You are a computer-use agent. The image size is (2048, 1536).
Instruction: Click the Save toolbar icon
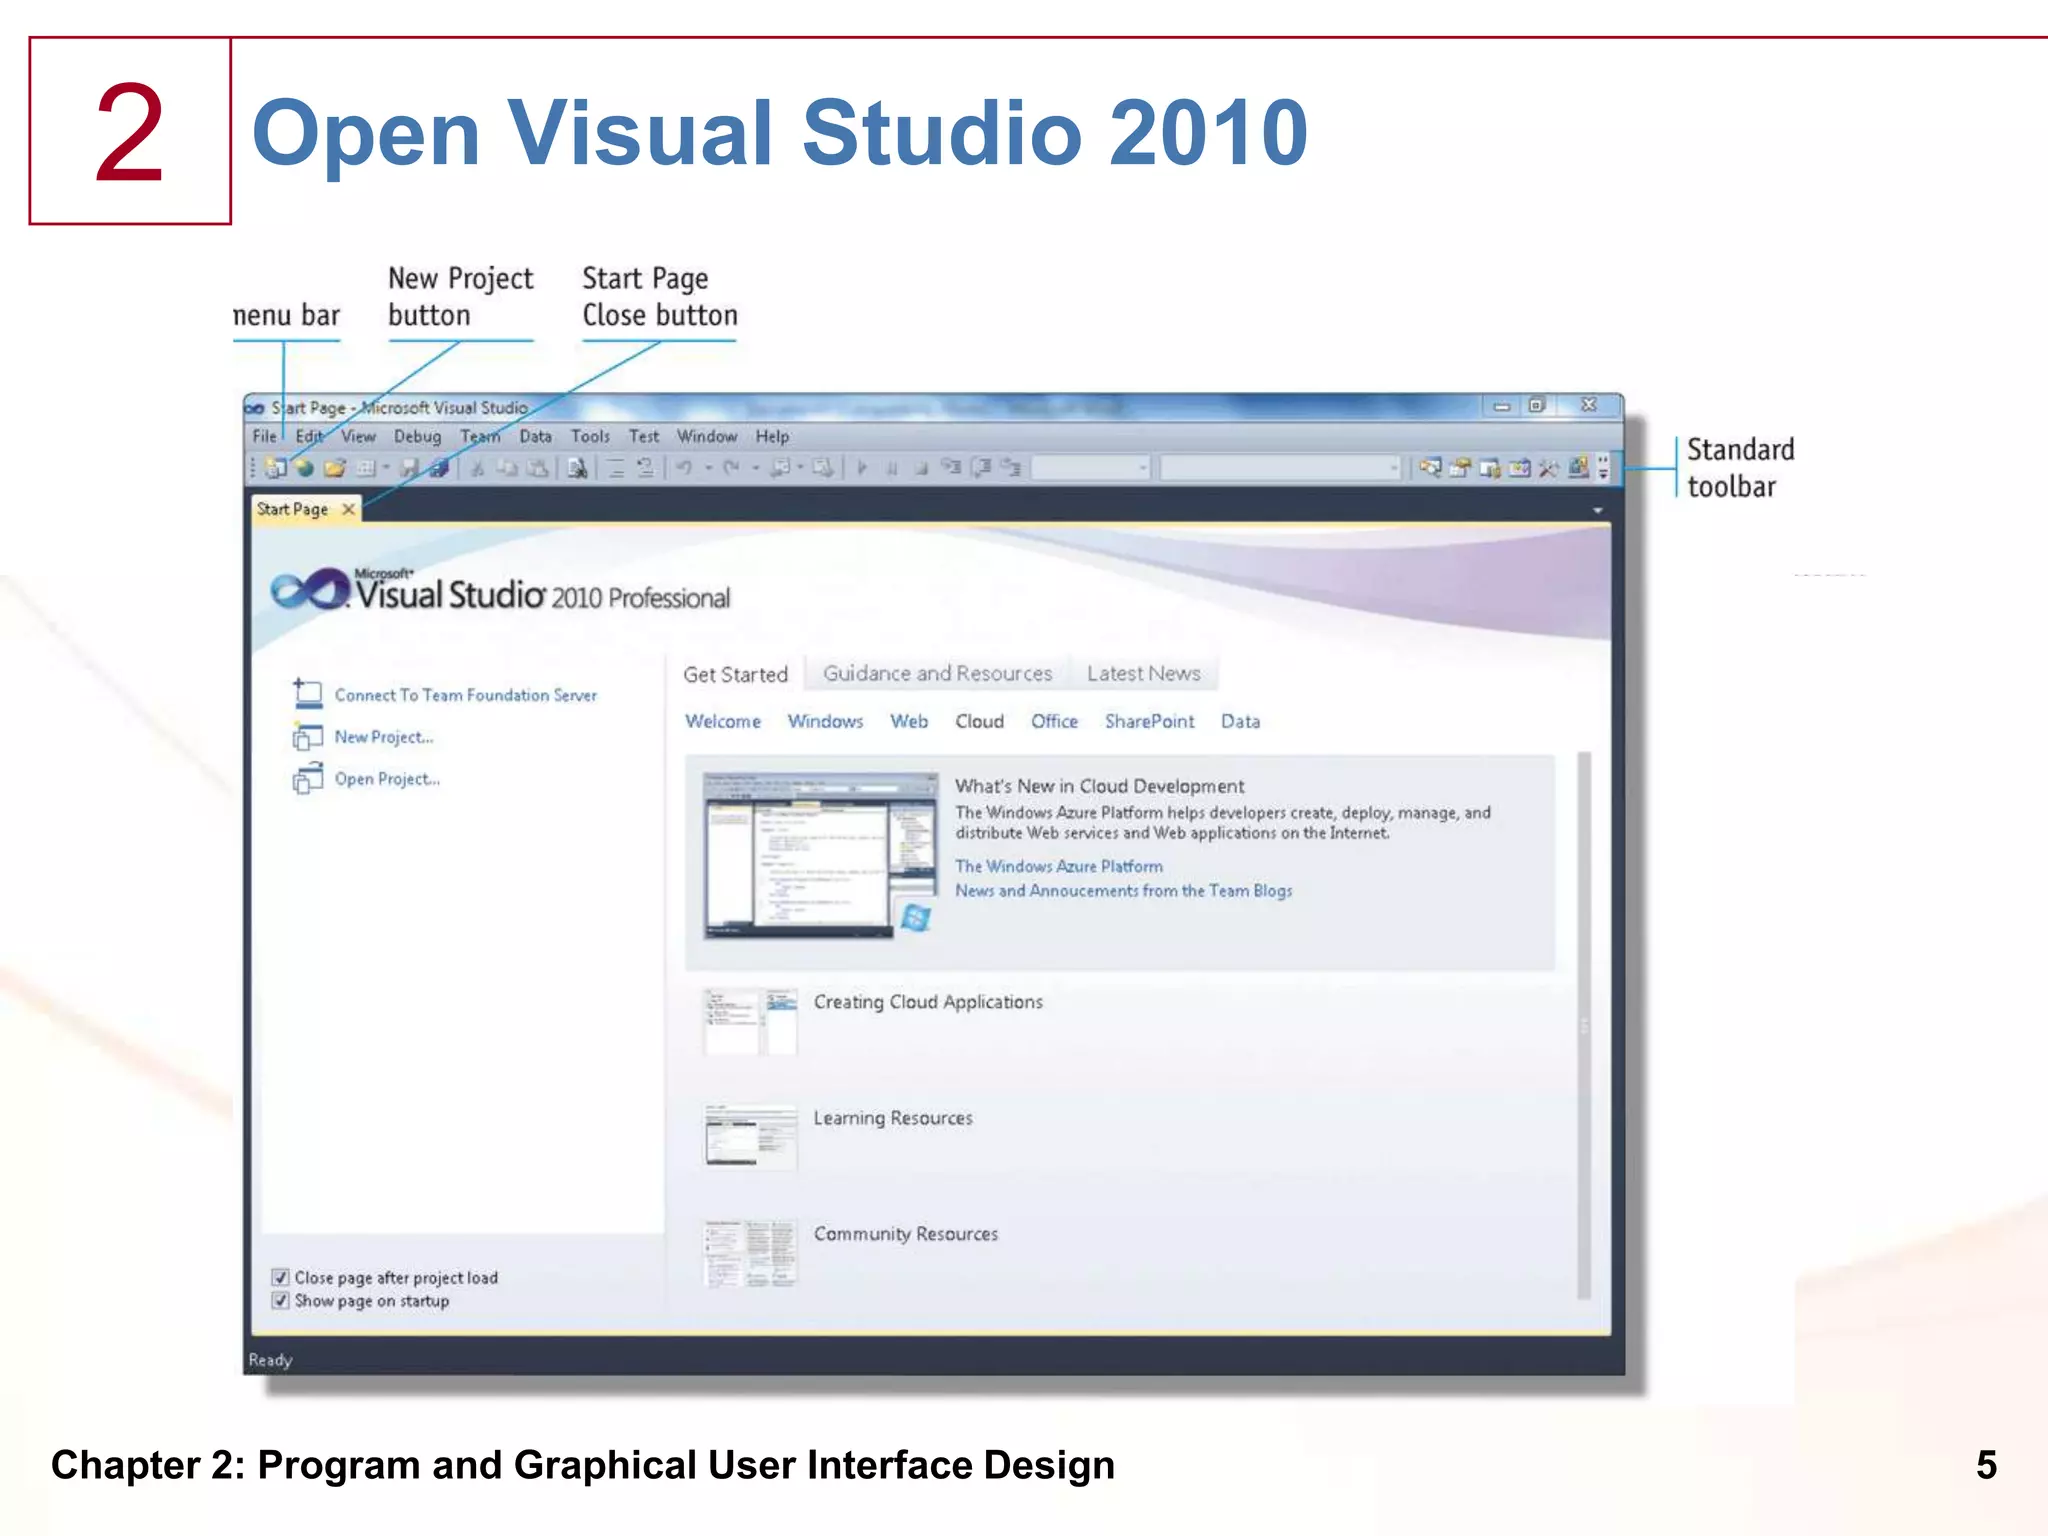pos(409,468)
